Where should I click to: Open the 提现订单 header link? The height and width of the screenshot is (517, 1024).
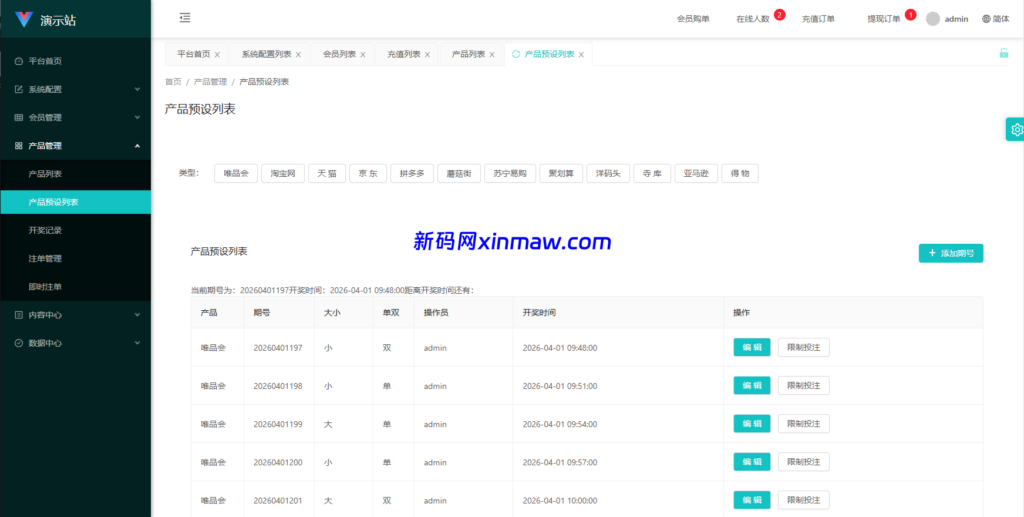click(x=884, y=19)
